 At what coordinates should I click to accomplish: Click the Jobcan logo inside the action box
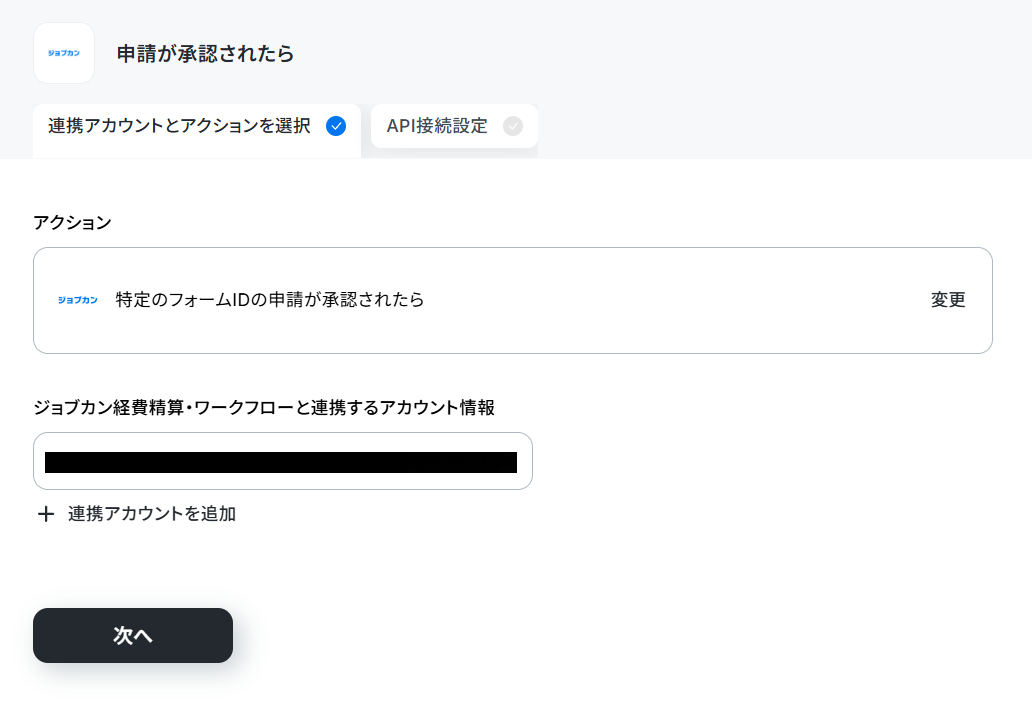point(78,300)
